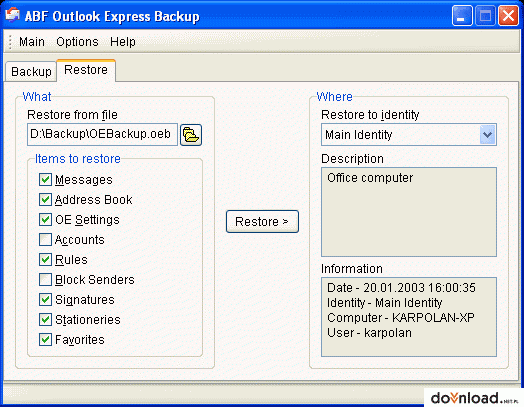The height and width of the screenshot is (407, 524).
Task: Click the 'Items to restore' group label
Action: point(78,159)
